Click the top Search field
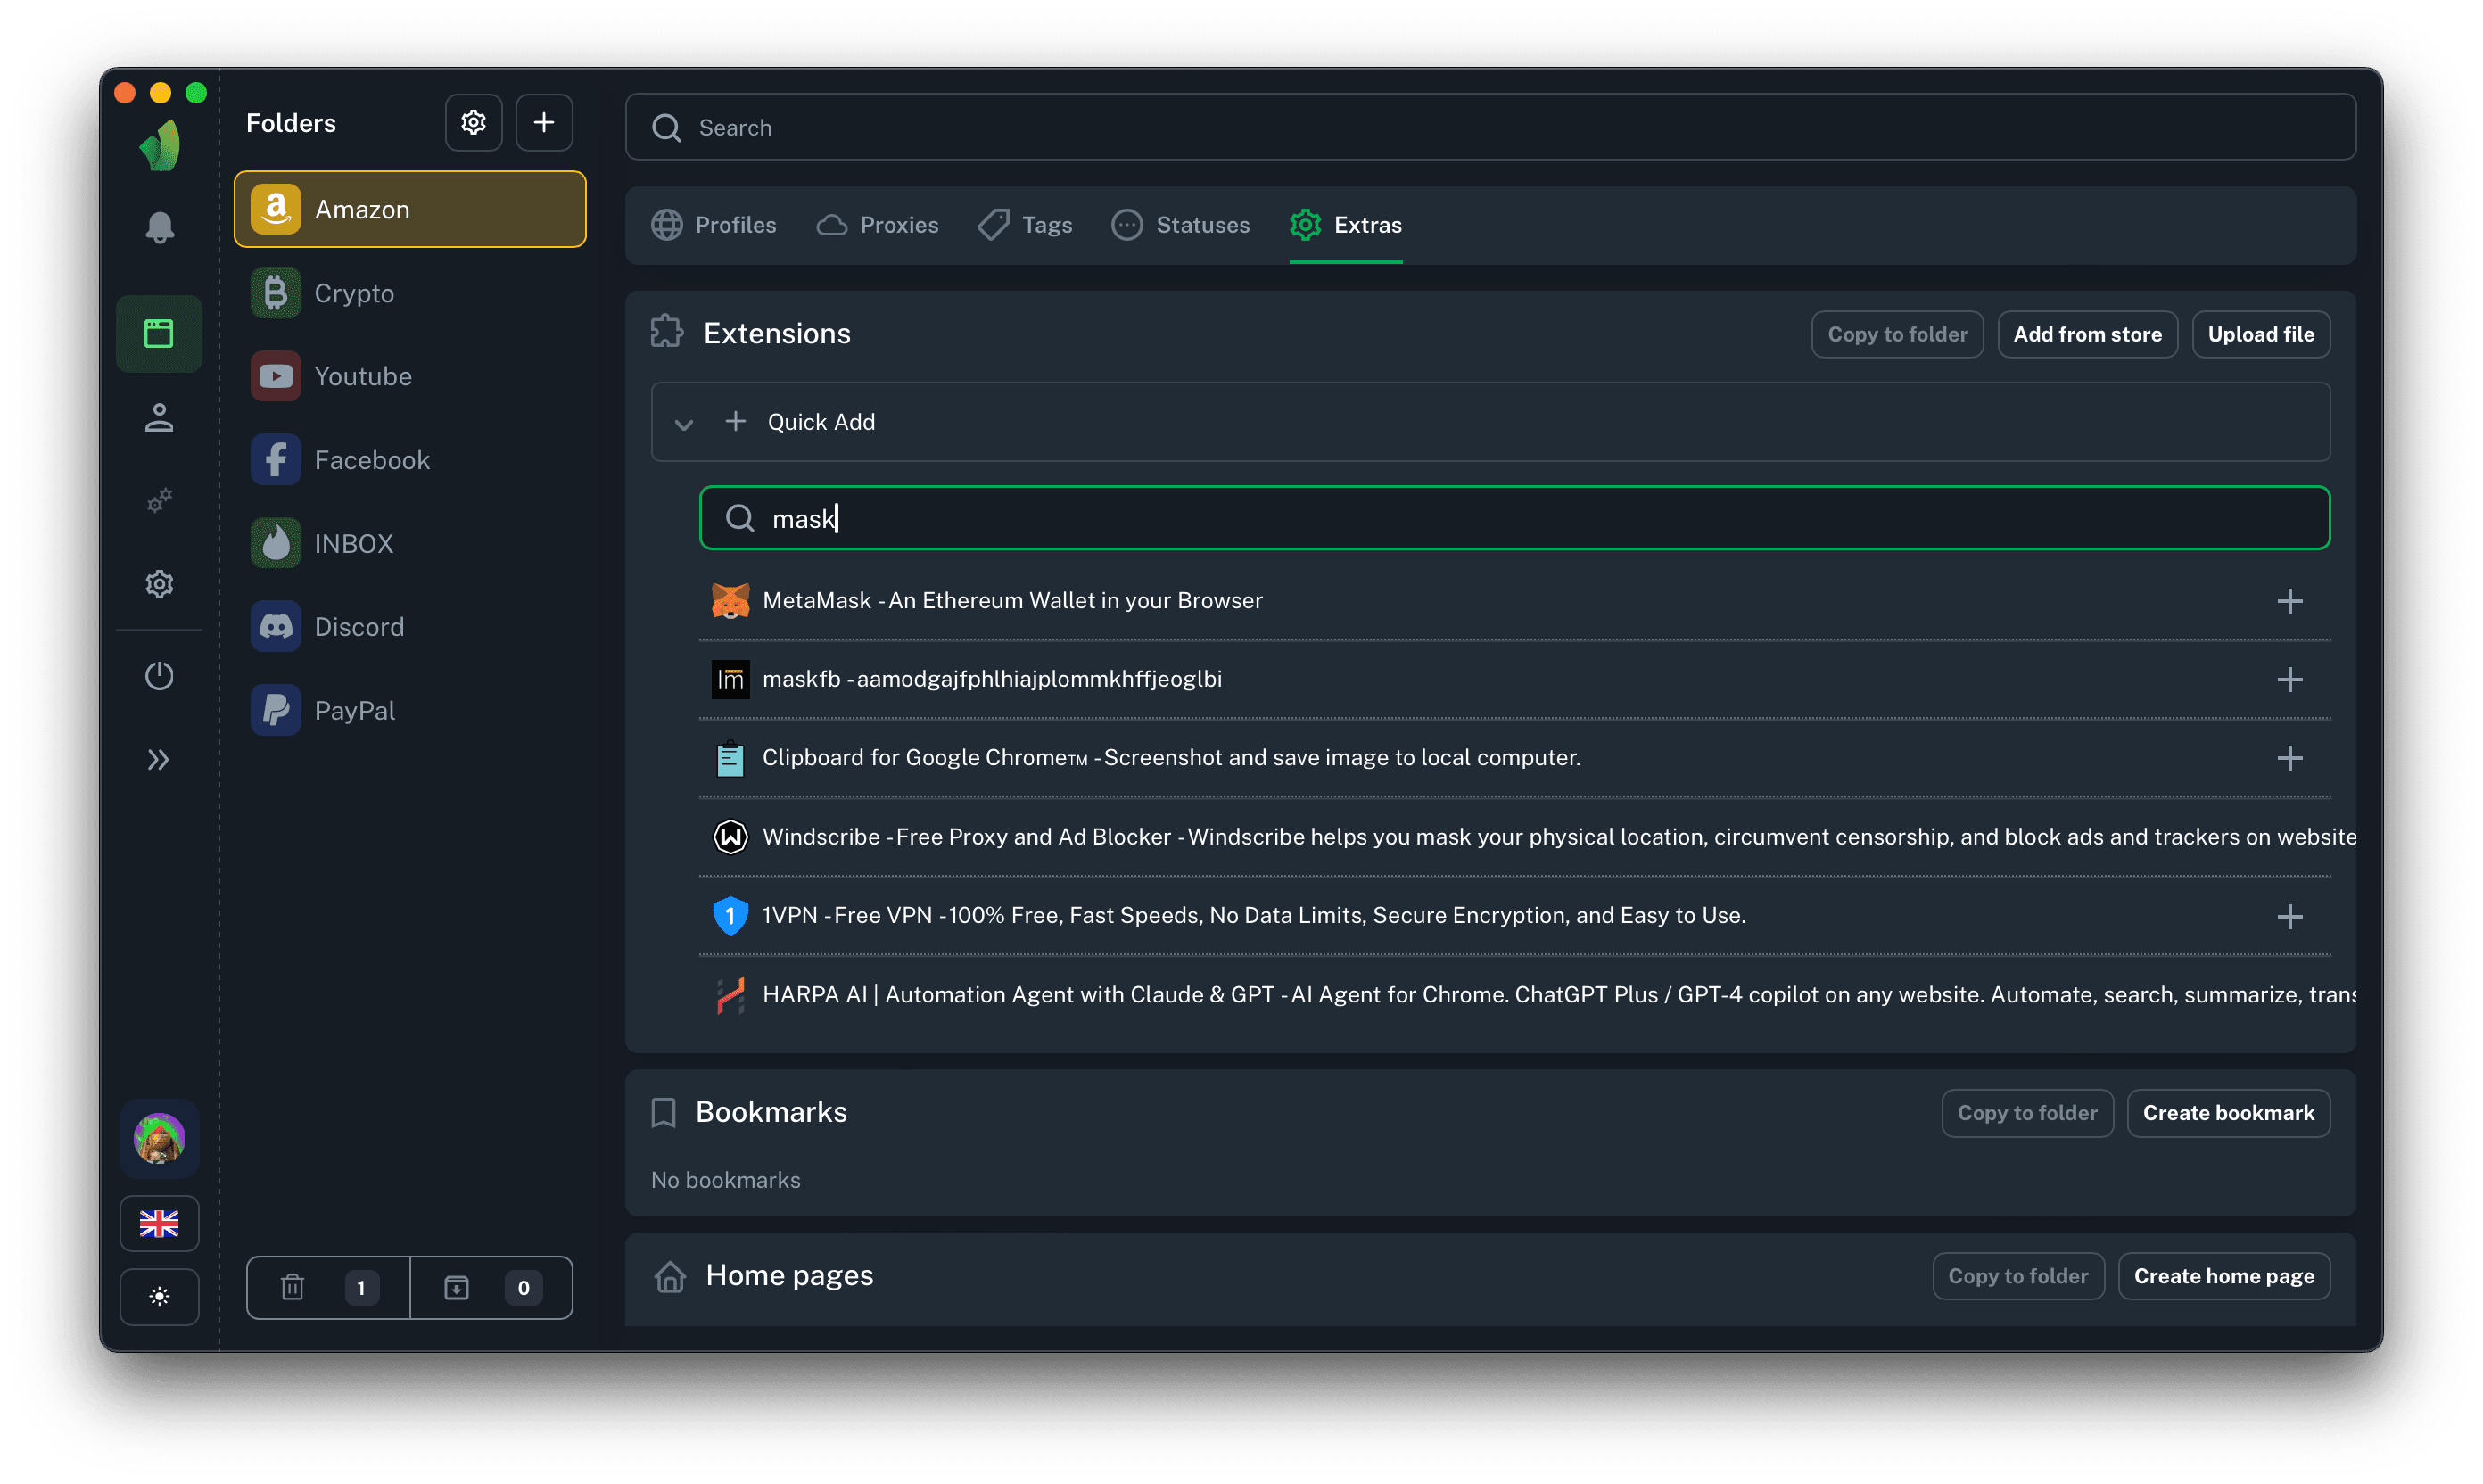The width and height of the screenshot is (2483, 1484). pyautogui.click(x=1490, y=127)
